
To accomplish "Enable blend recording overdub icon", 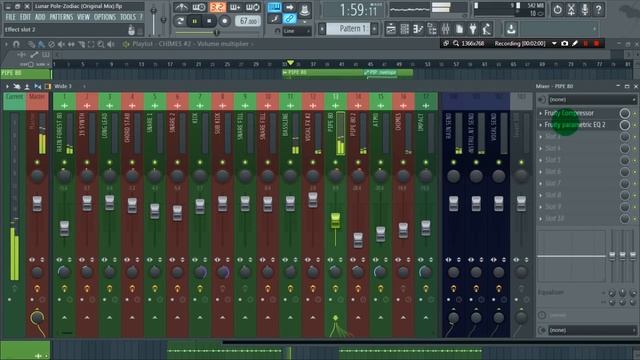I will [x=235, y=7].
